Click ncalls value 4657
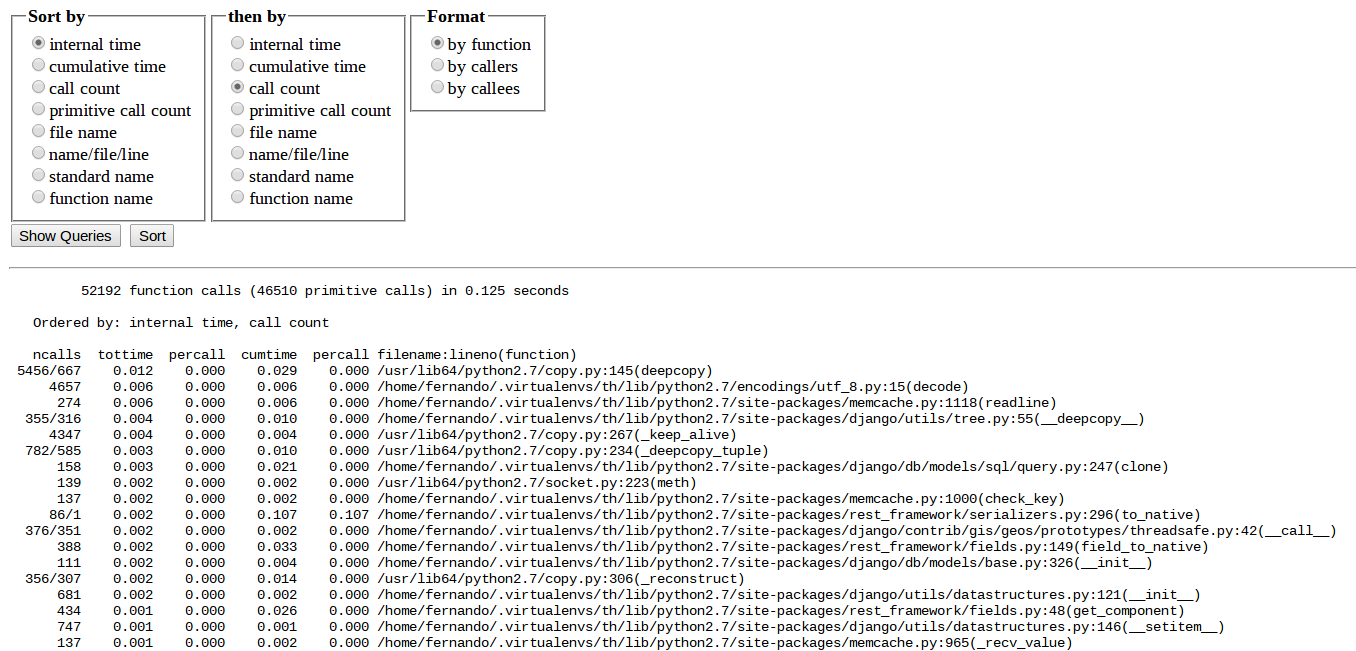 point(65,387)
